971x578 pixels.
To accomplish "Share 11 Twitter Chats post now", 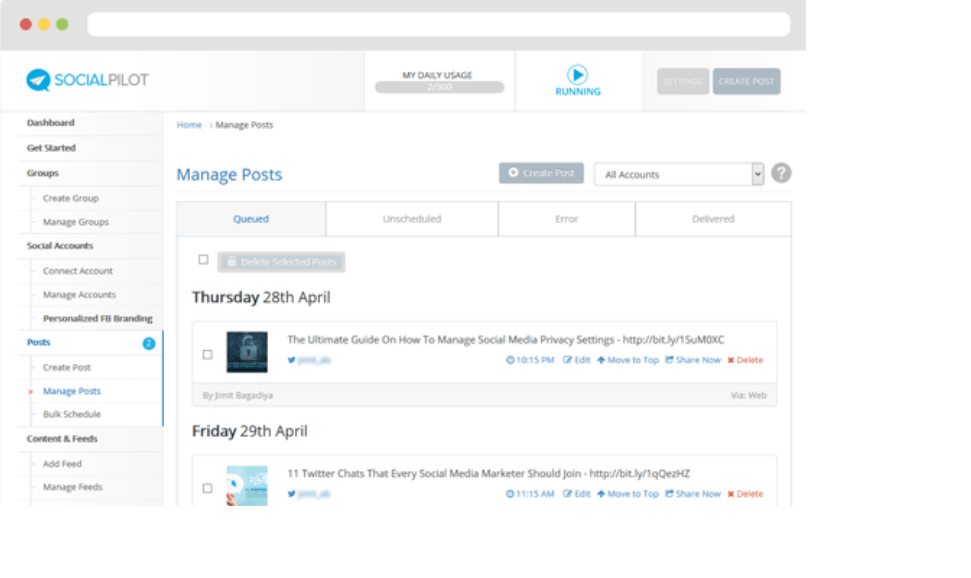I will click(x=693, y=494).
